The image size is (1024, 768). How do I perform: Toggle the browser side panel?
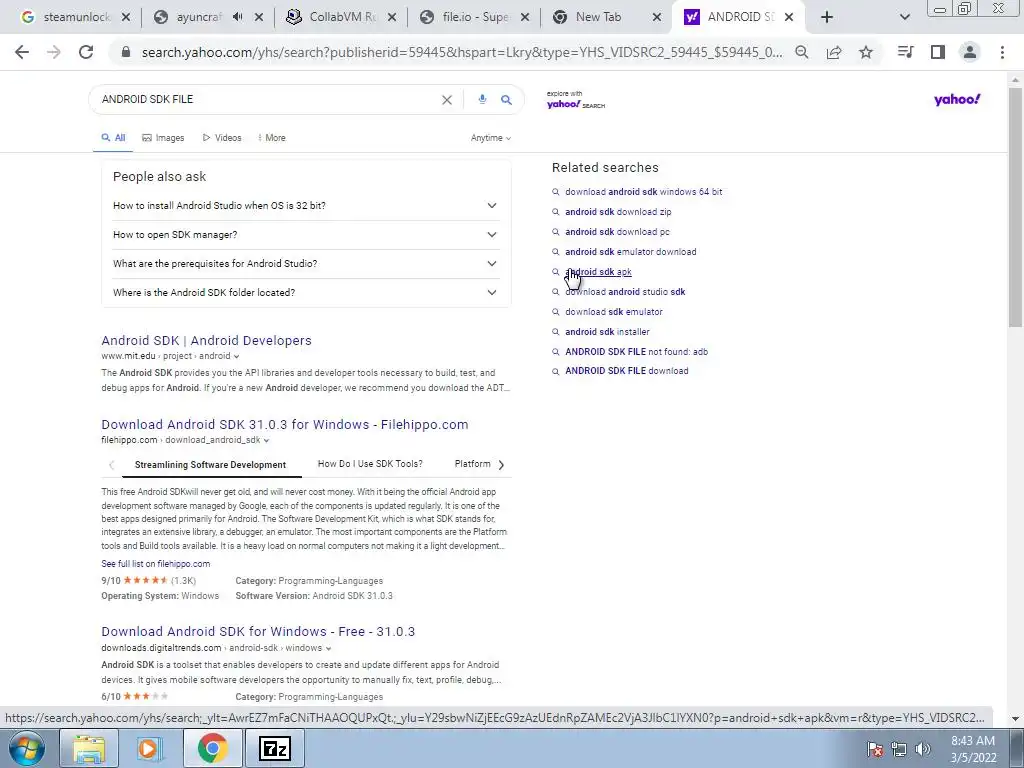coord(938,52)
